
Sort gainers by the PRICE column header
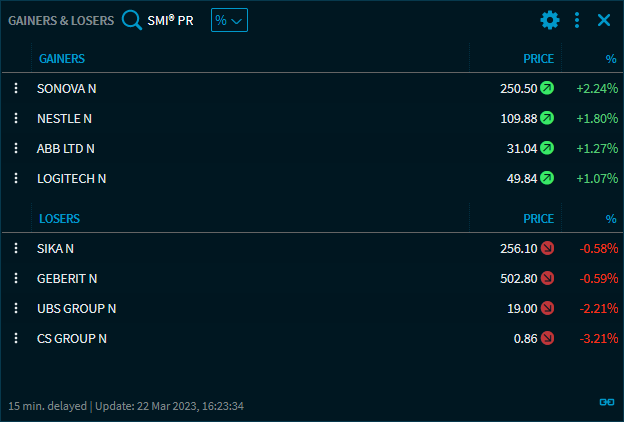coord(538,59)
